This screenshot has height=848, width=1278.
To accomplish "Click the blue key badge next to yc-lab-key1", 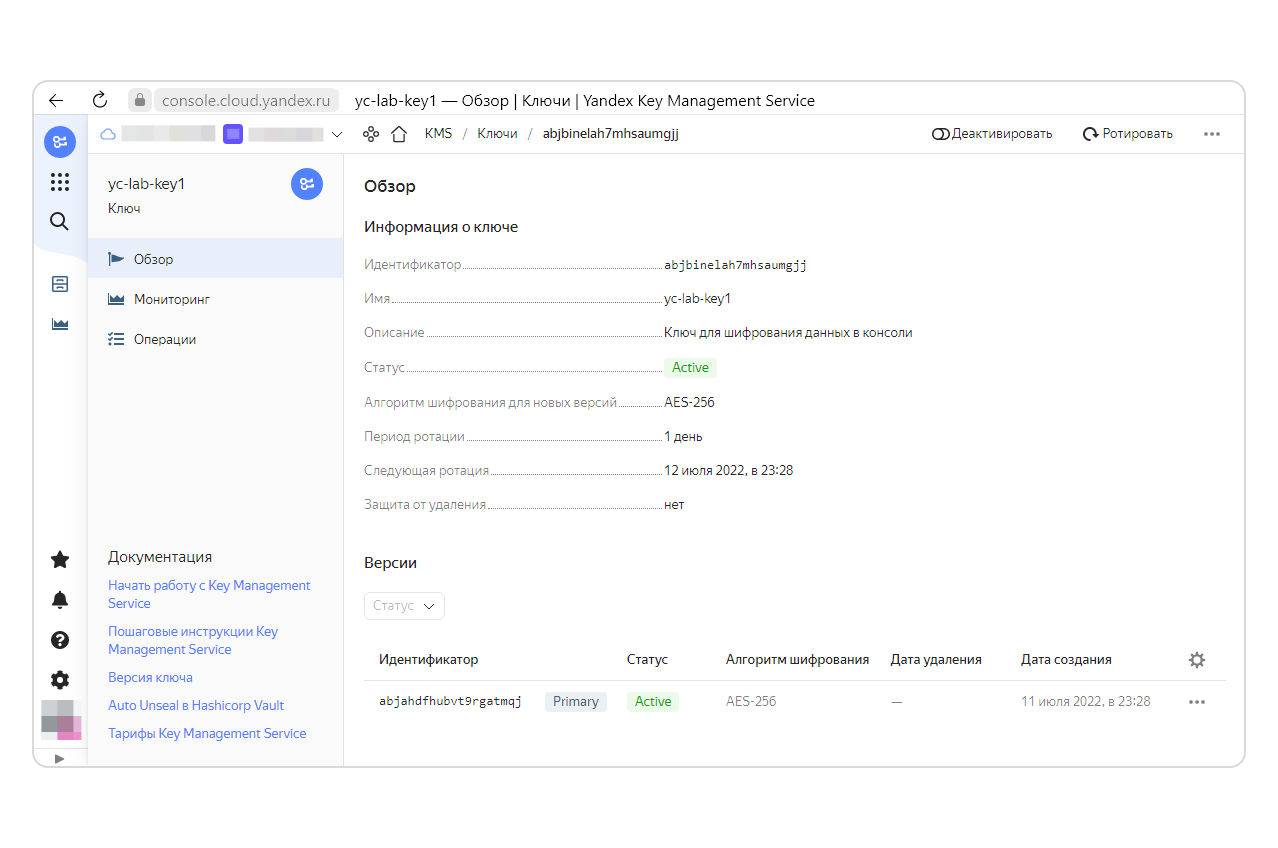I will (307, 184).
